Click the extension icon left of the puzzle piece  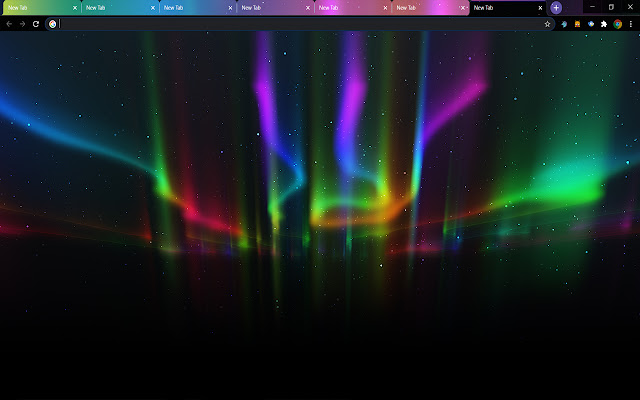click(x=590, y=23)
